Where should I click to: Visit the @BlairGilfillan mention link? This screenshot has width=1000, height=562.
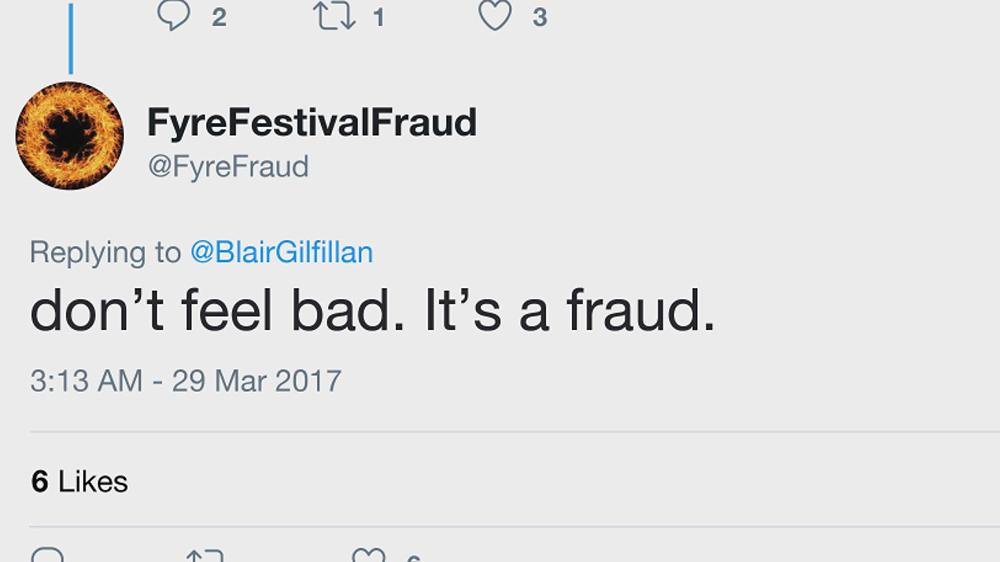tap(281, 252)
